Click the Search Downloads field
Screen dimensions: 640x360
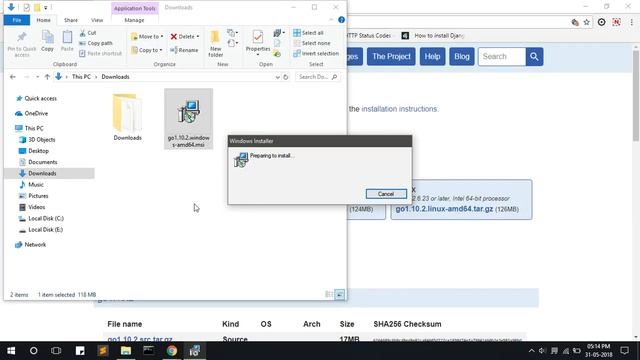click(x=317, y=77)
